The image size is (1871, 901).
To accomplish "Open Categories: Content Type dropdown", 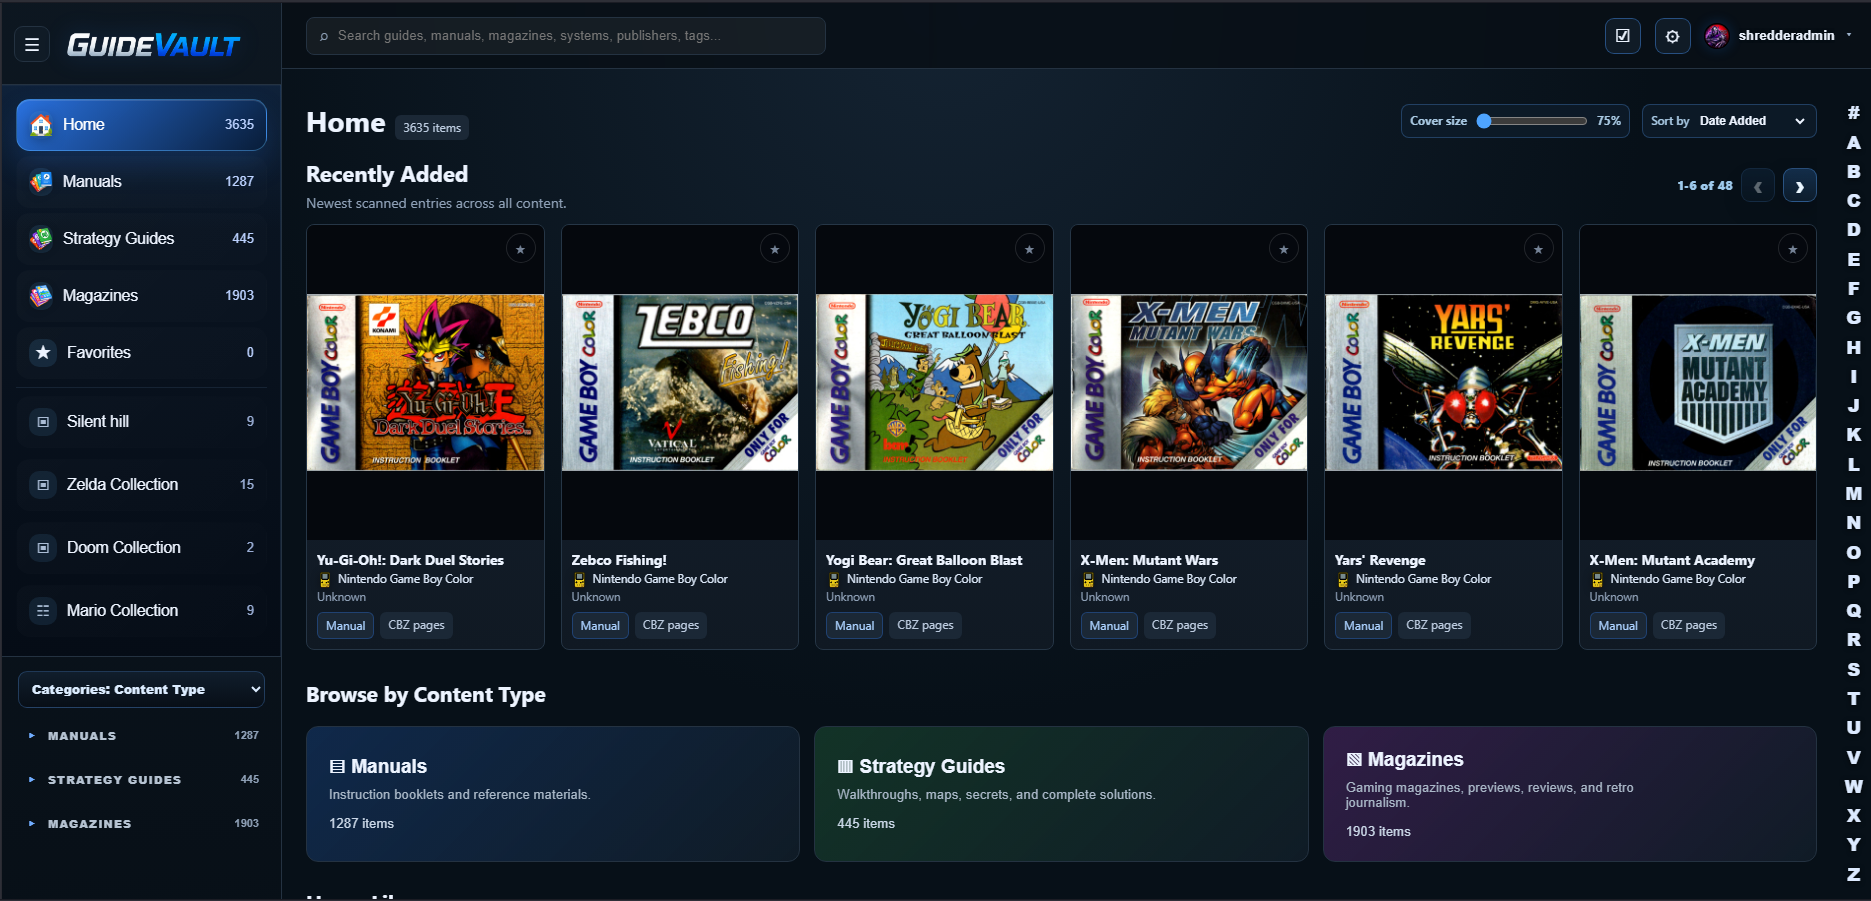I will click(x=141, y=690).
